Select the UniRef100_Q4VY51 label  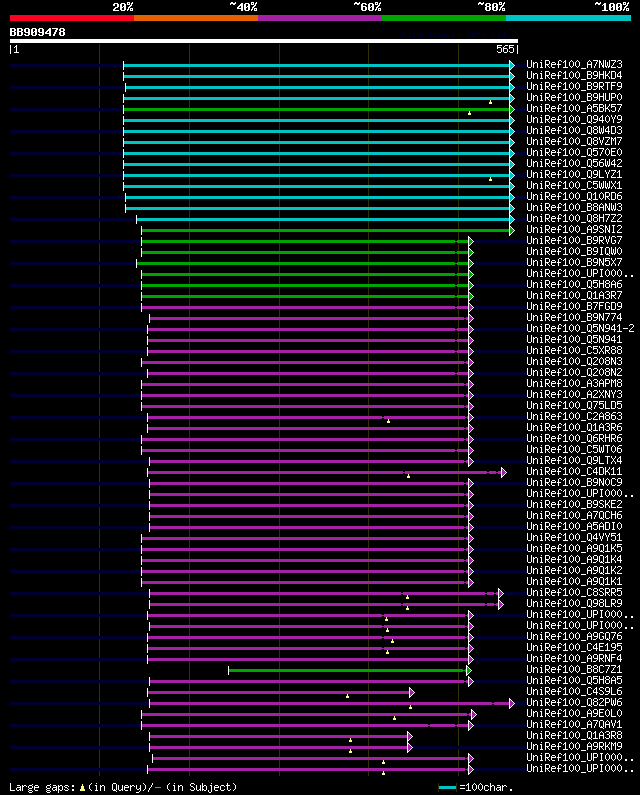pyautogui.click(x=574, y=537)
